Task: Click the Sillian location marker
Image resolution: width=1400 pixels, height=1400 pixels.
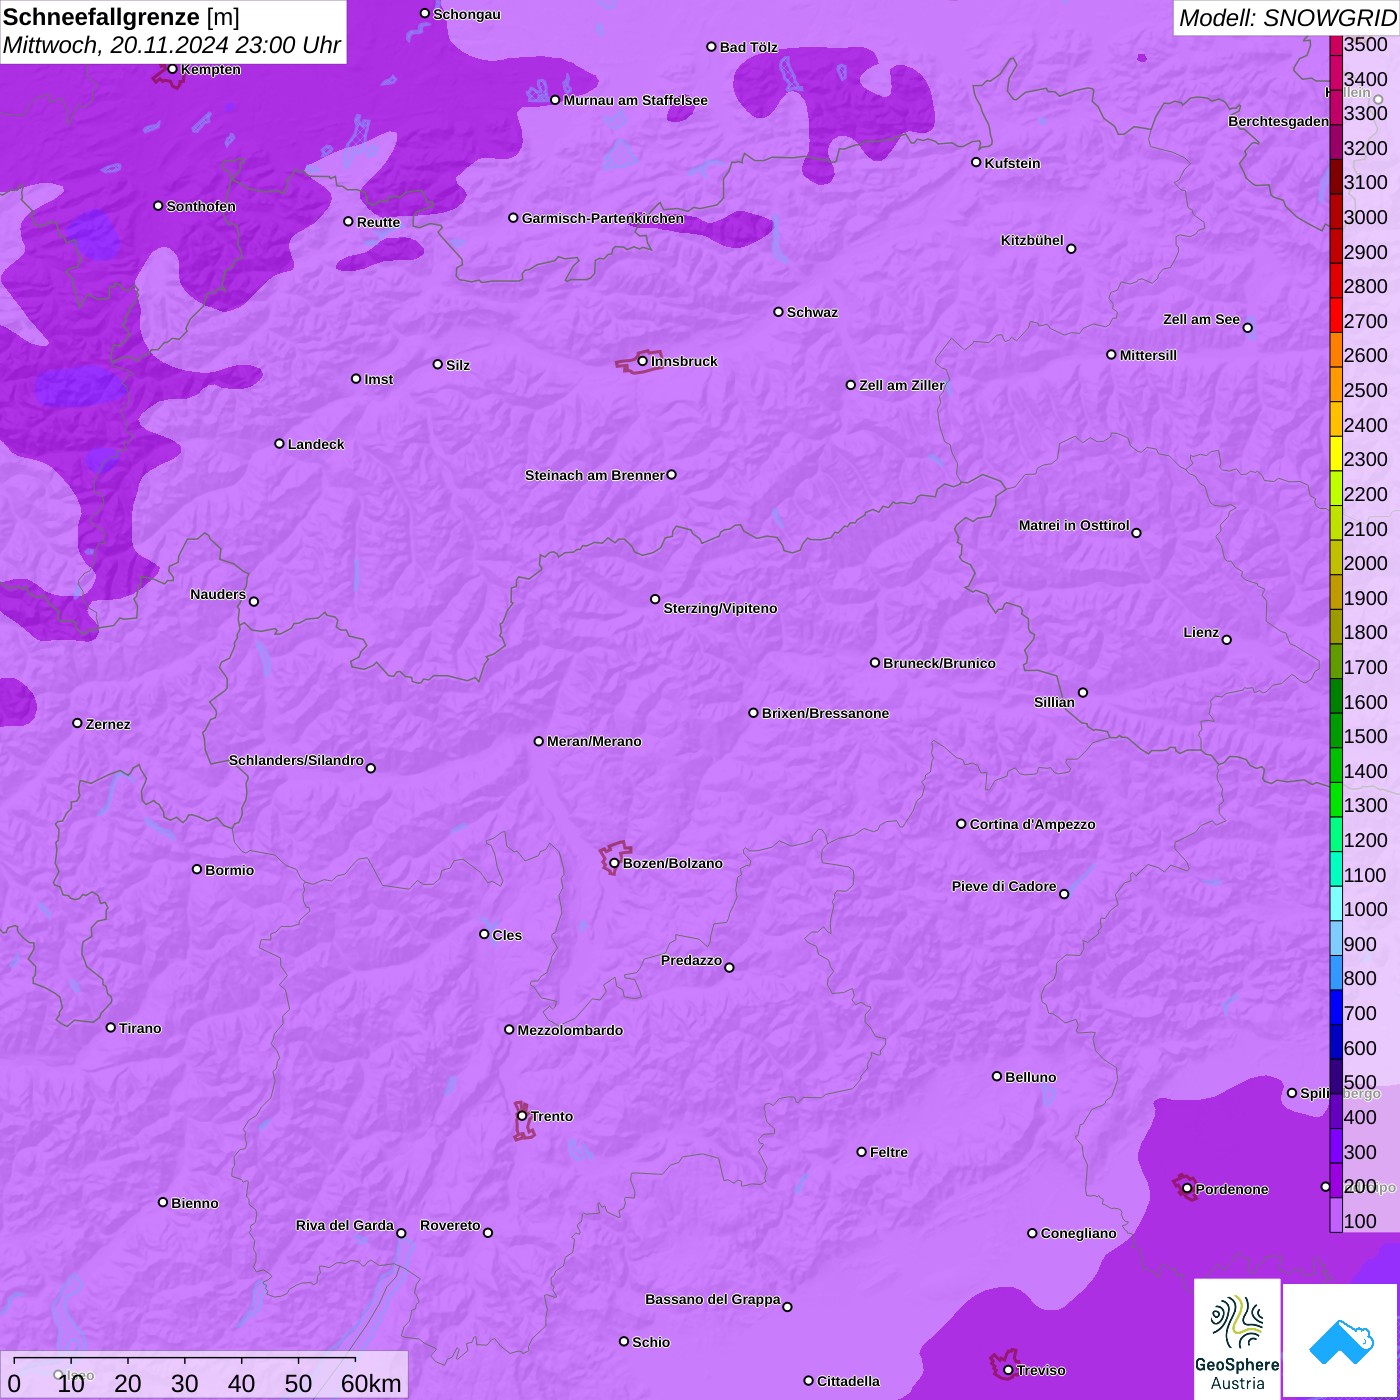Action: (1083, 692)
